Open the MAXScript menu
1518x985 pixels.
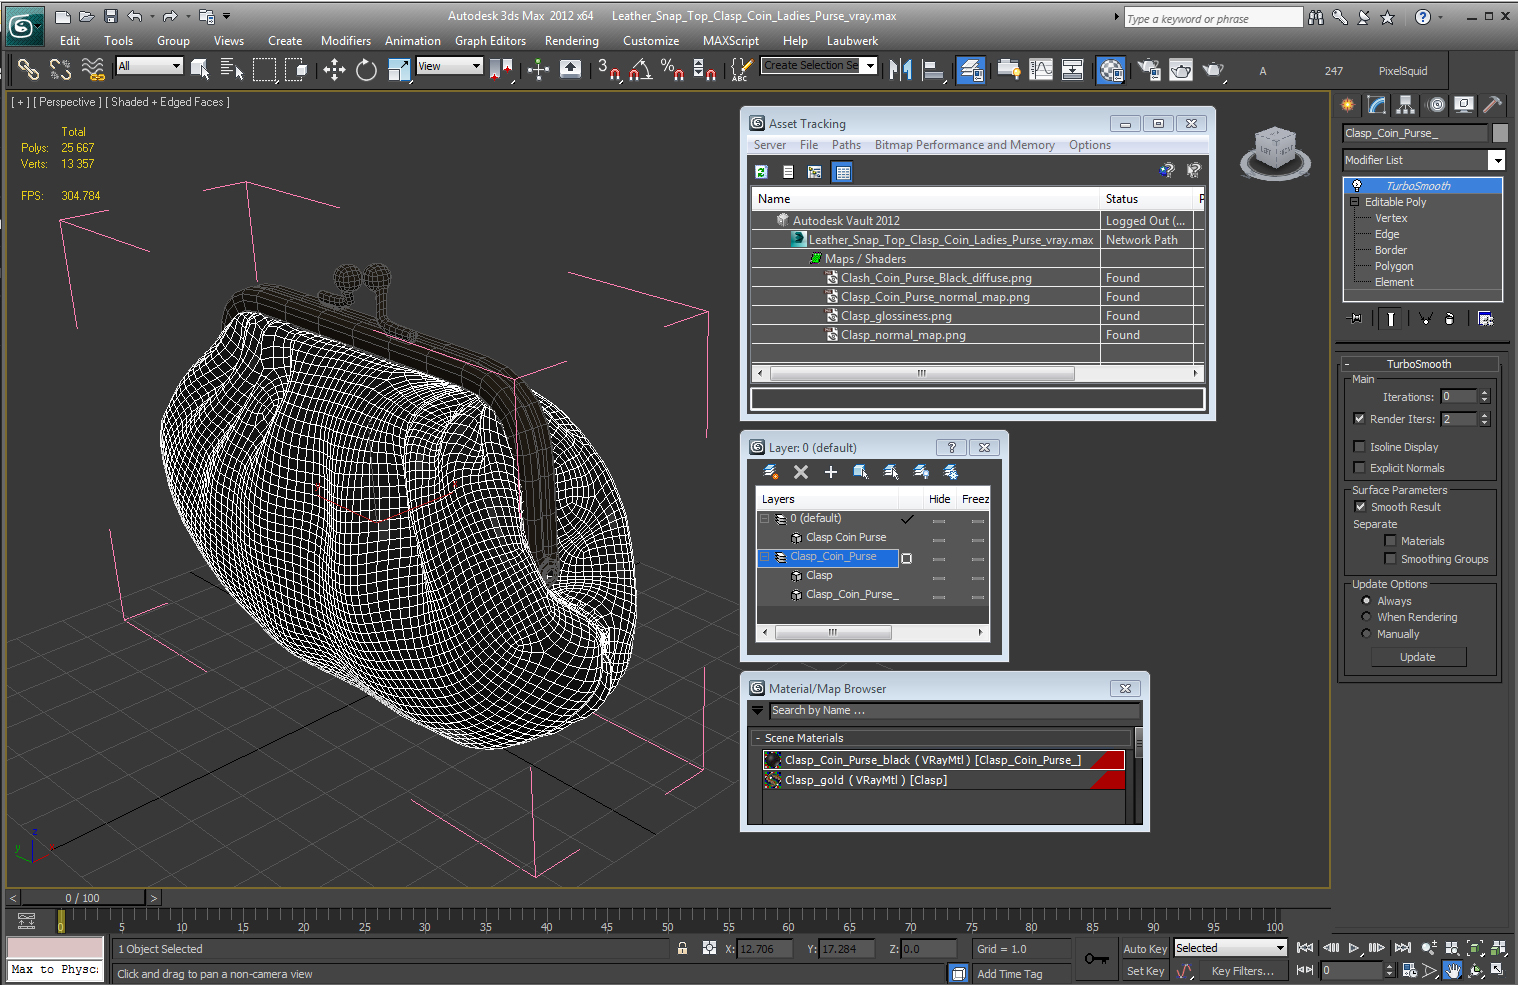[x=731, y=41]
